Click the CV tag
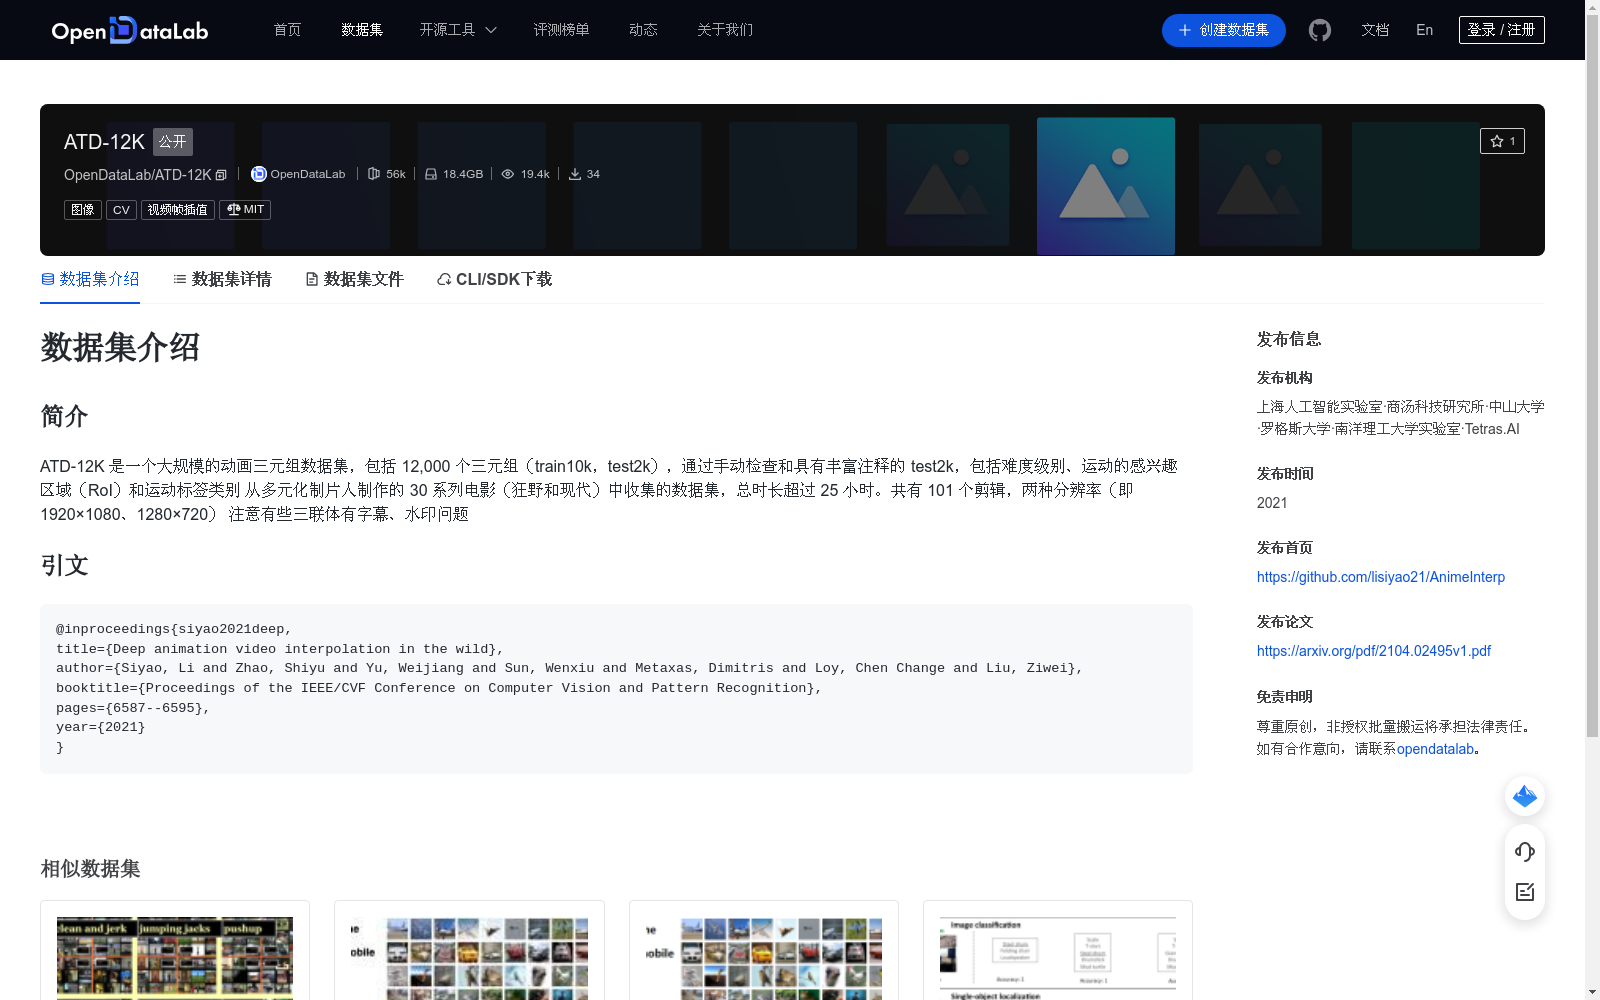The width and height of the screenshot is (1600, 1000). pyautogui.click(x=121, y=210)
